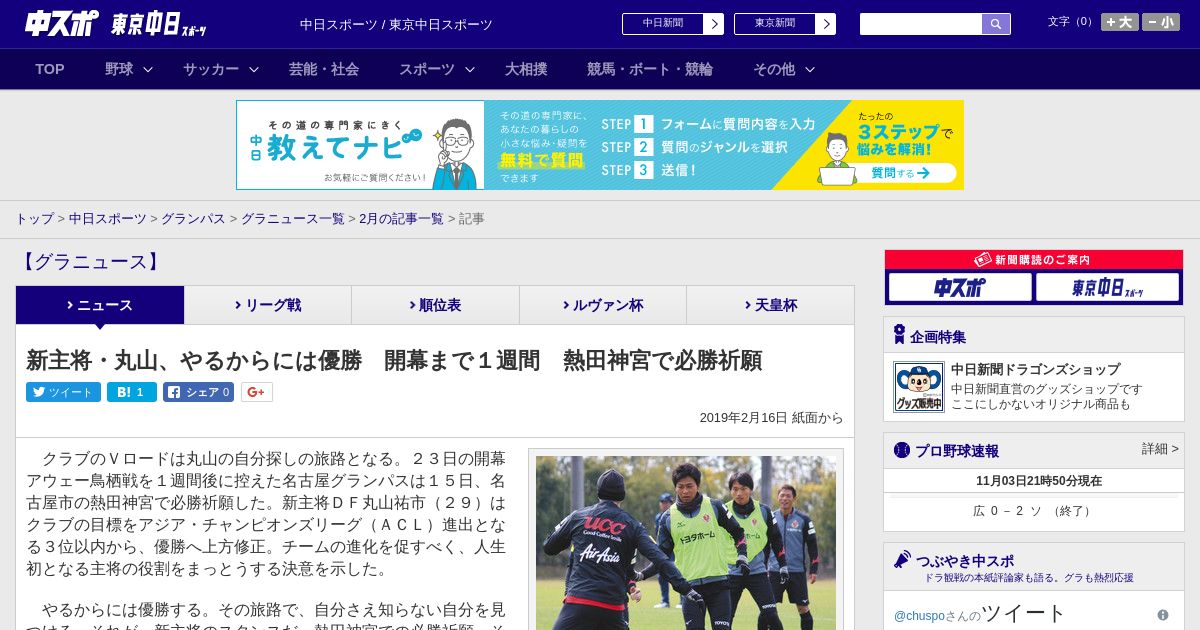This screenshot has width=1200, height=630.
Task: Click 中日スポーツ breadcrumb link
Action: [108, 219]
